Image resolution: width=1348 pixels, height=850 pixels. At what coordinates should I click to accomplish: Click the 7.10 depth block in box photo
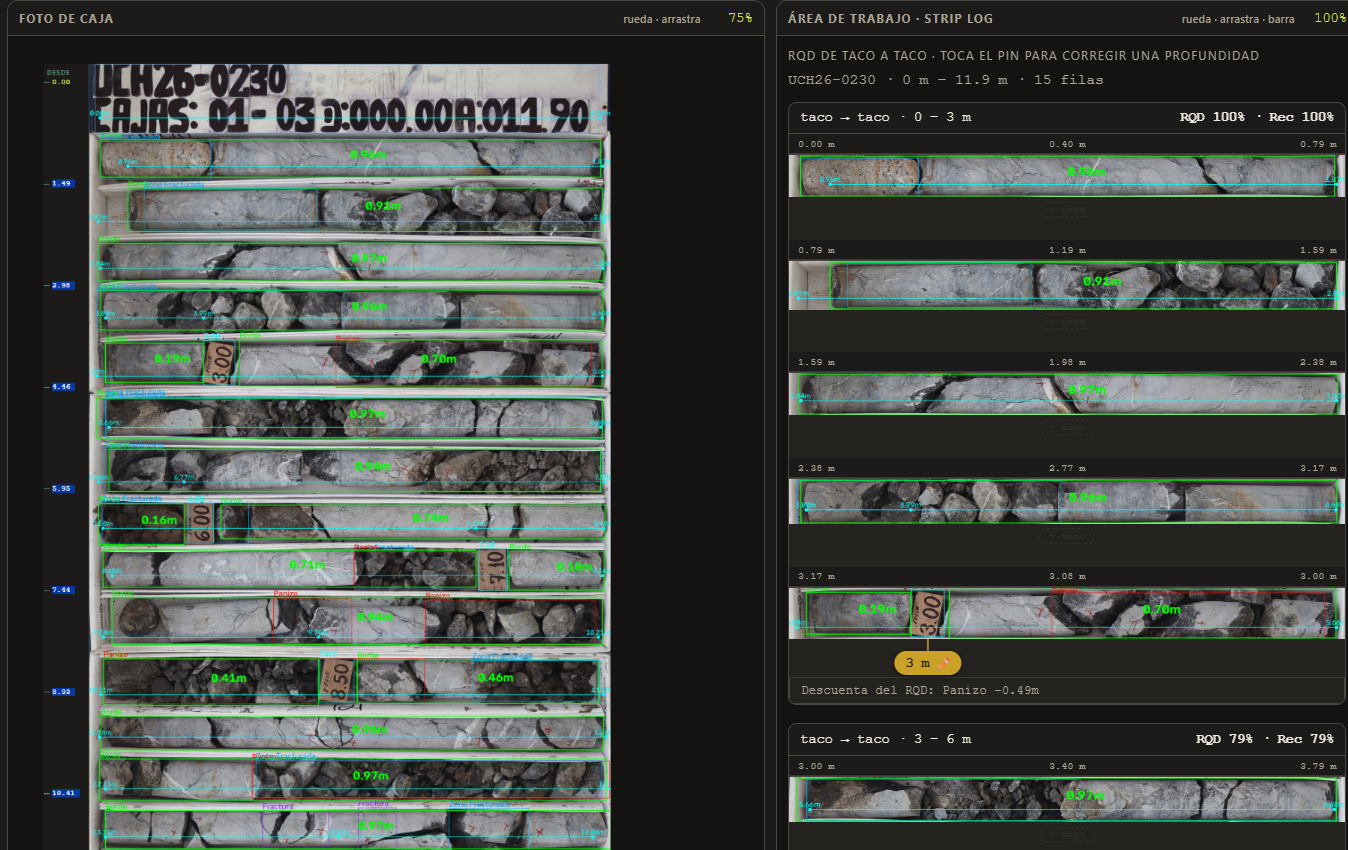click(x=491, y=570)
